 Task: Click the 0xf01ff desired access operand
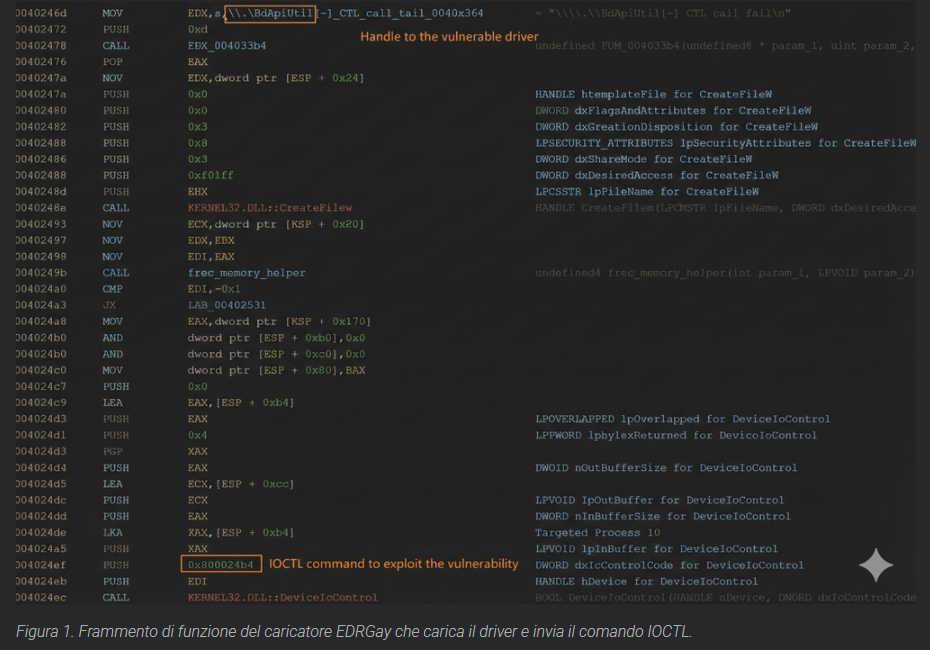point(210,175)
